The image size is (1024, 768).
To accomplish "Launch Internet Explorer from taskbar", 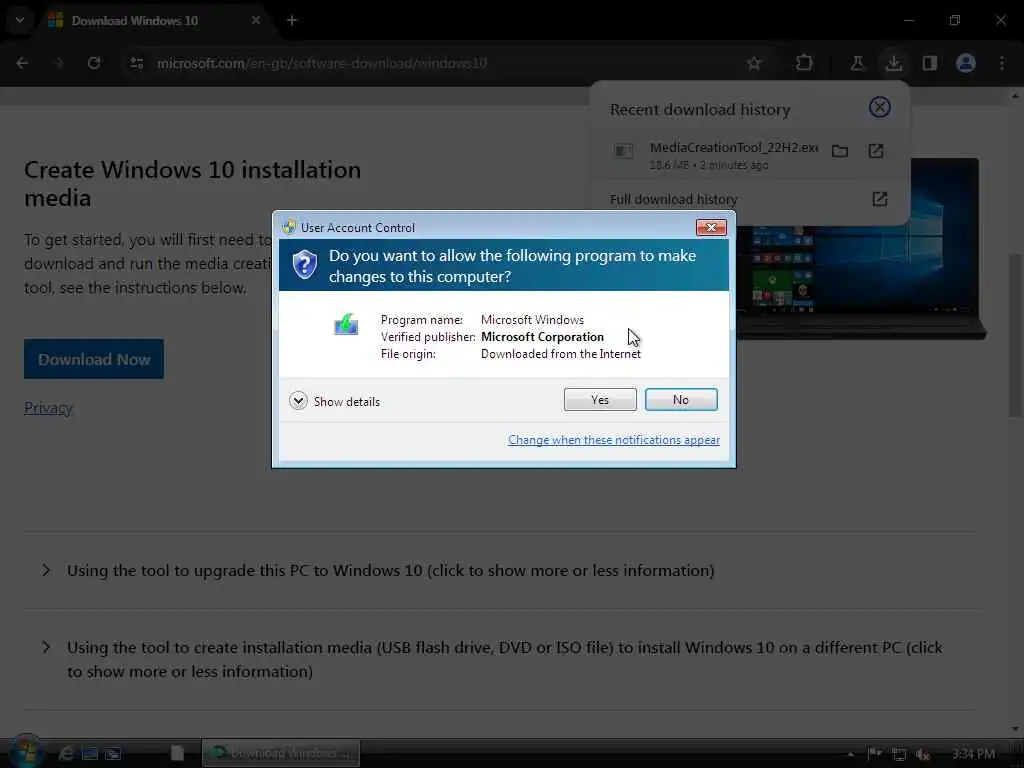I will point(66,754).
